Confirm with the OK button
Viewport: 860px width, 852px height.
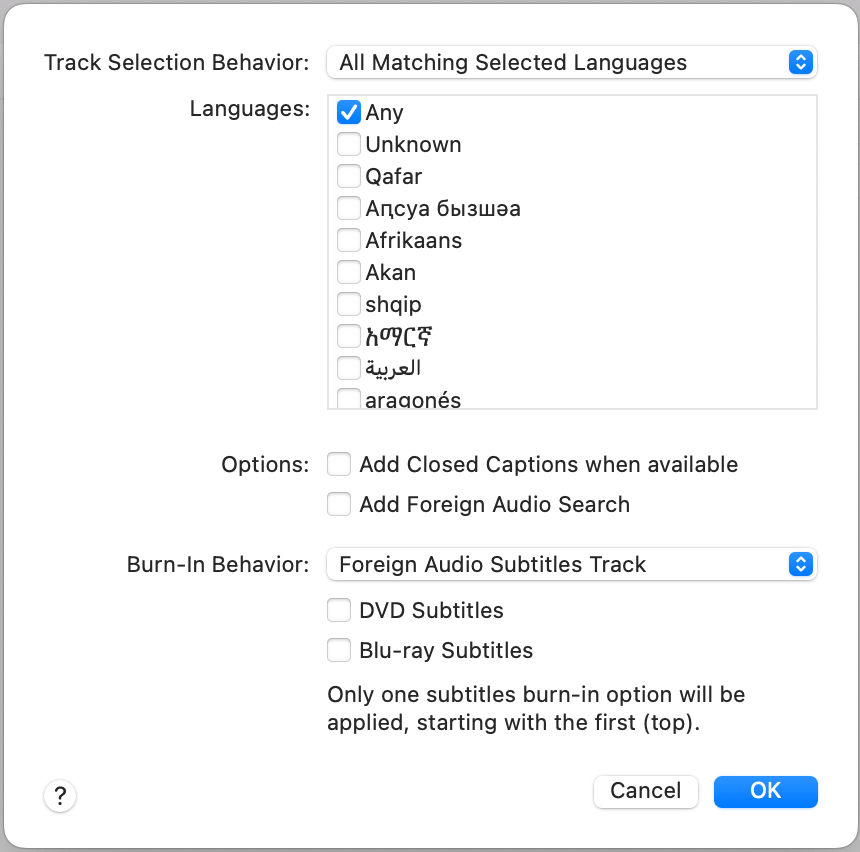765,791
